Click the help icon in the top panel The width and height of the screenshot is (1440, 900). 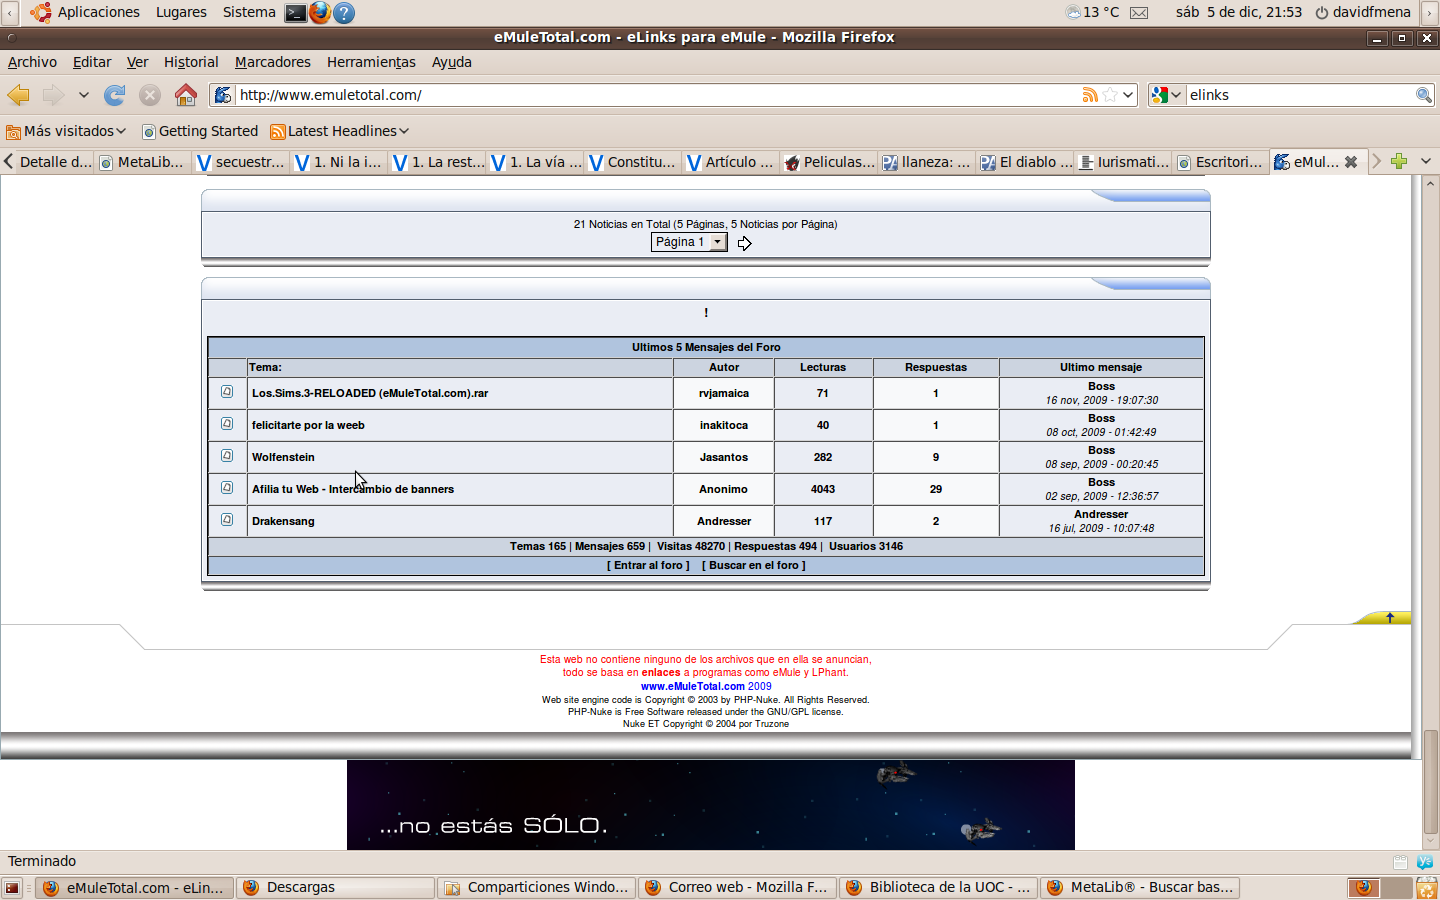point(344,13)
